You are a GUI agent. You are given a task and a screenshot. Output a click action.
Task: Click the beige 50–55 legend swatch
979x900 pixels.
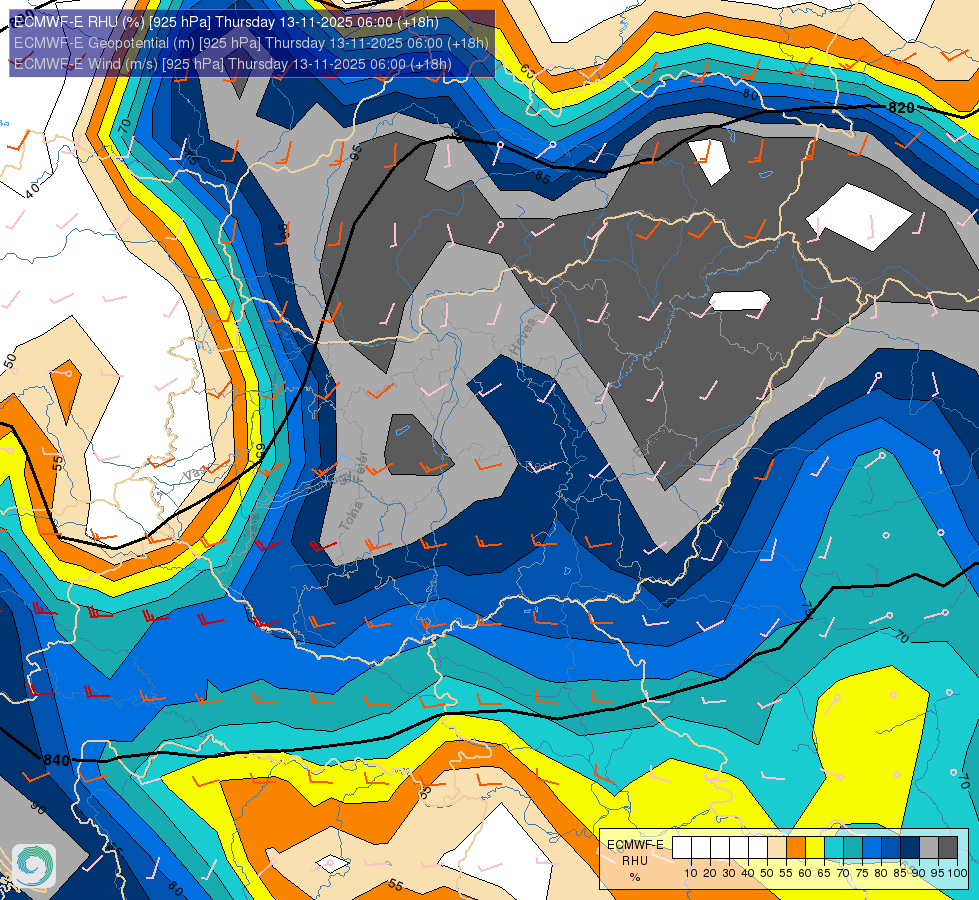[x=777, y=848]
